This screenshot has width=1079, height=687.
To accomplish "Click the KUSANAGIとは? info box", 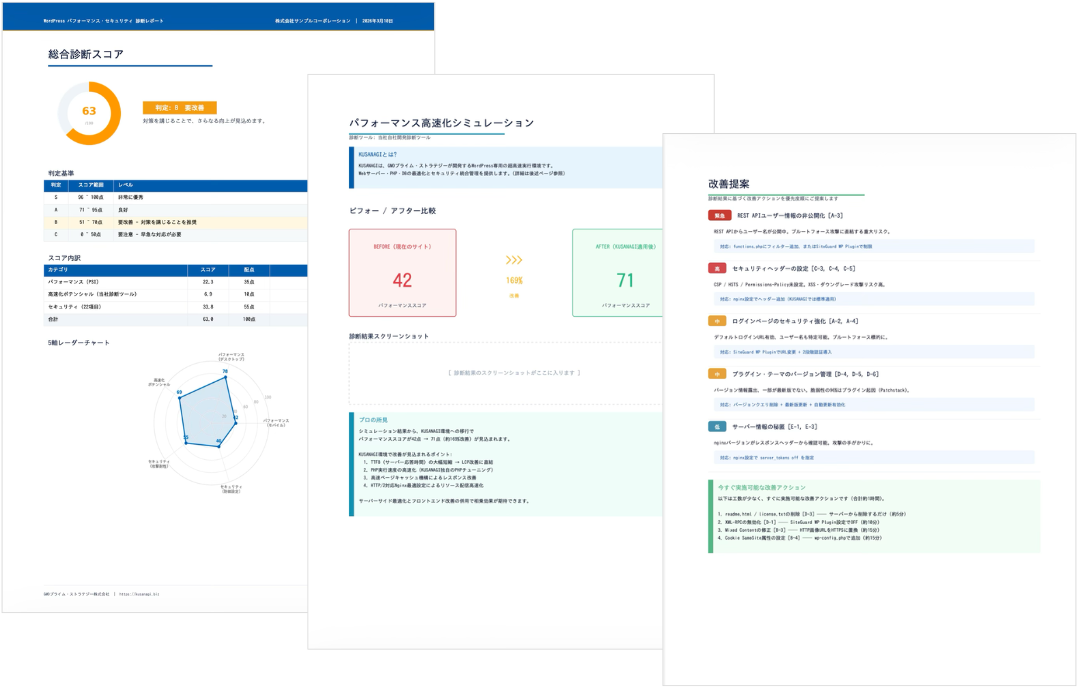I will pos(505,167).
